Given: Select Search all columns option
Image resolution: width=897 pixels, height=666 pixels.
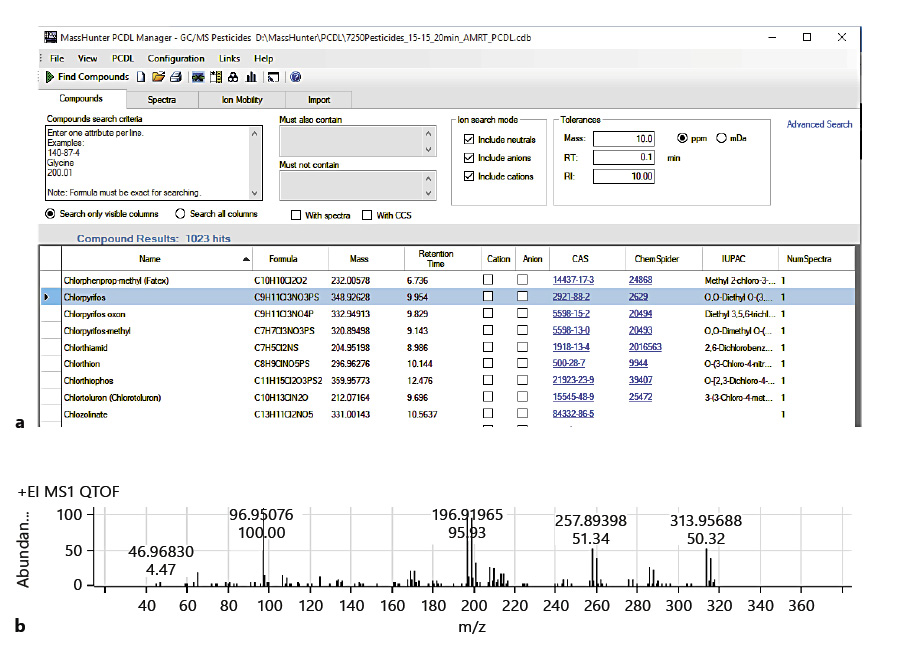Looking at the screenshot, I should pyautogui.click(x=180, y=213).
